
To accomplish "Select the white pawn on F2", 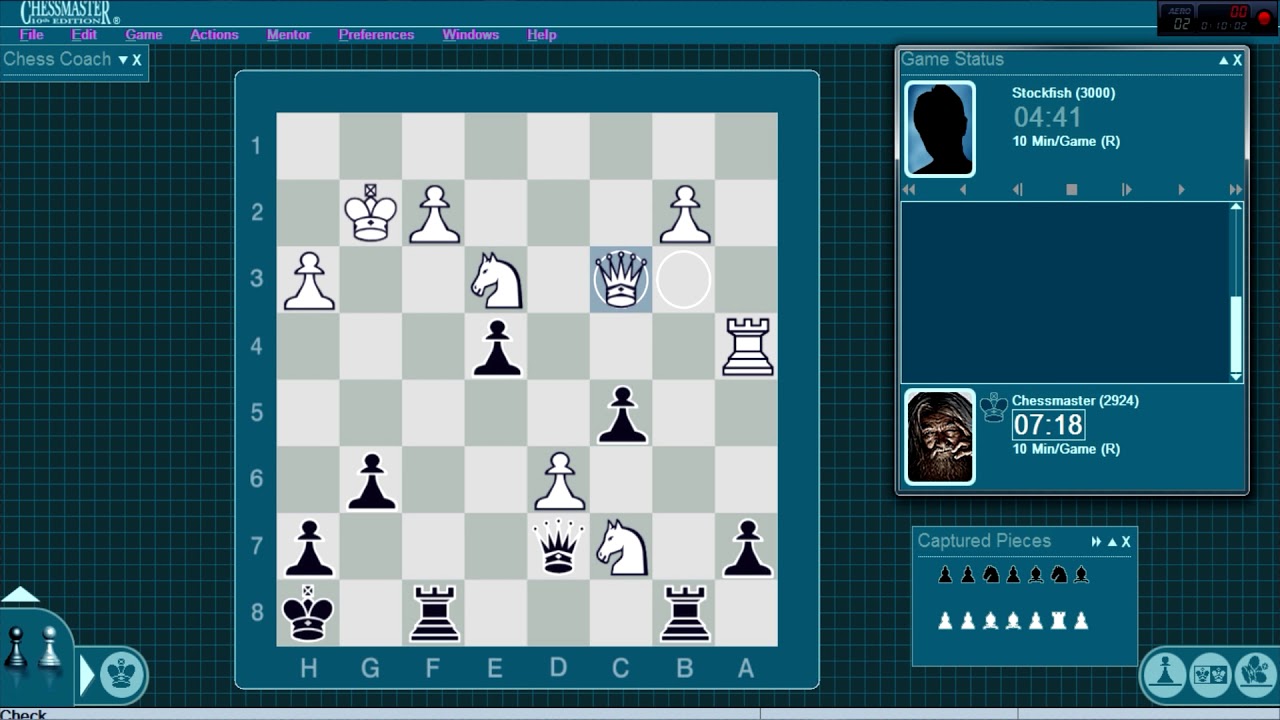I will click(x=434, y=213).
